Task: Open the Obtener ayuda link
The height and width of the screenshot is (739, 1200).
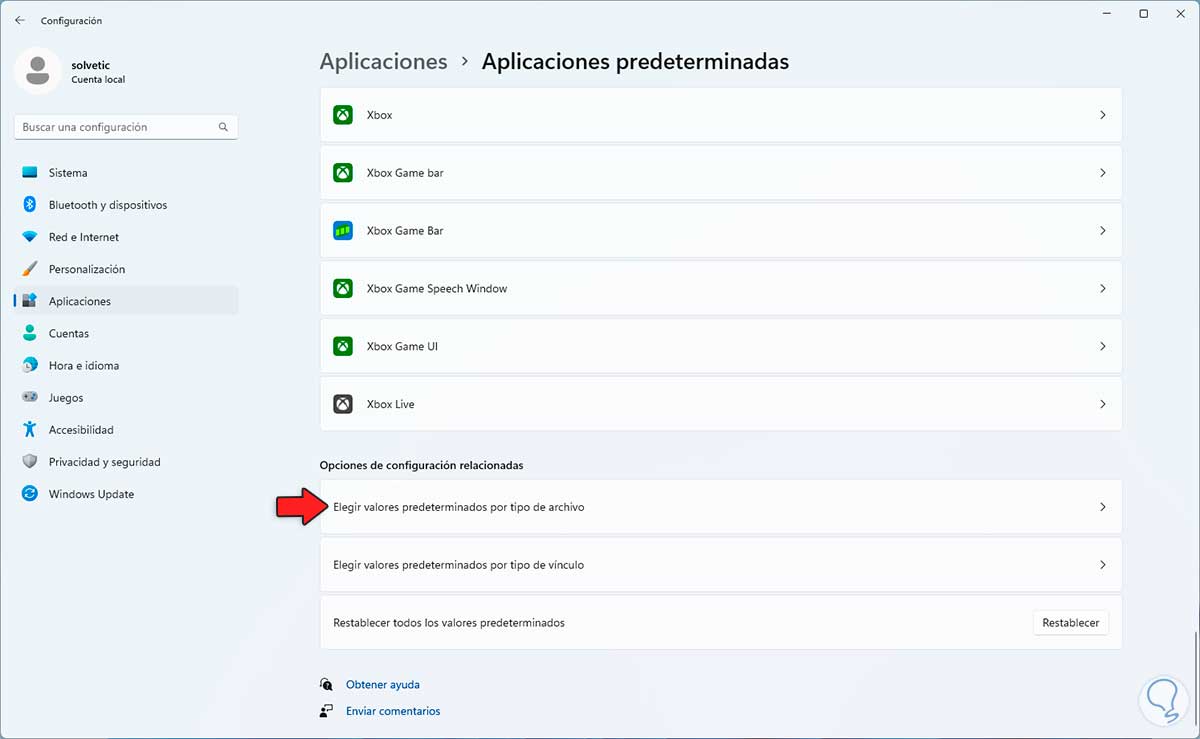Action: coord(383,685)
